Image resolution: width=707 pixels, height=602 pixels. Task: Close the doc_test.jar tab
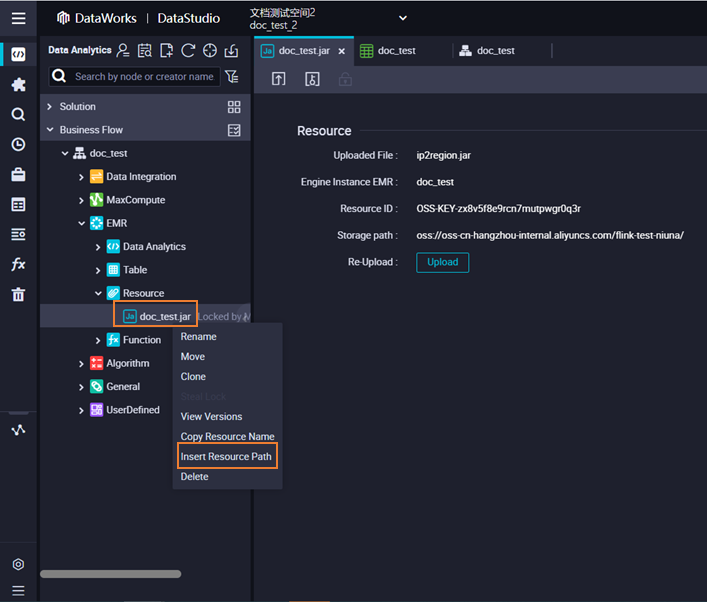tap(341, 51)
